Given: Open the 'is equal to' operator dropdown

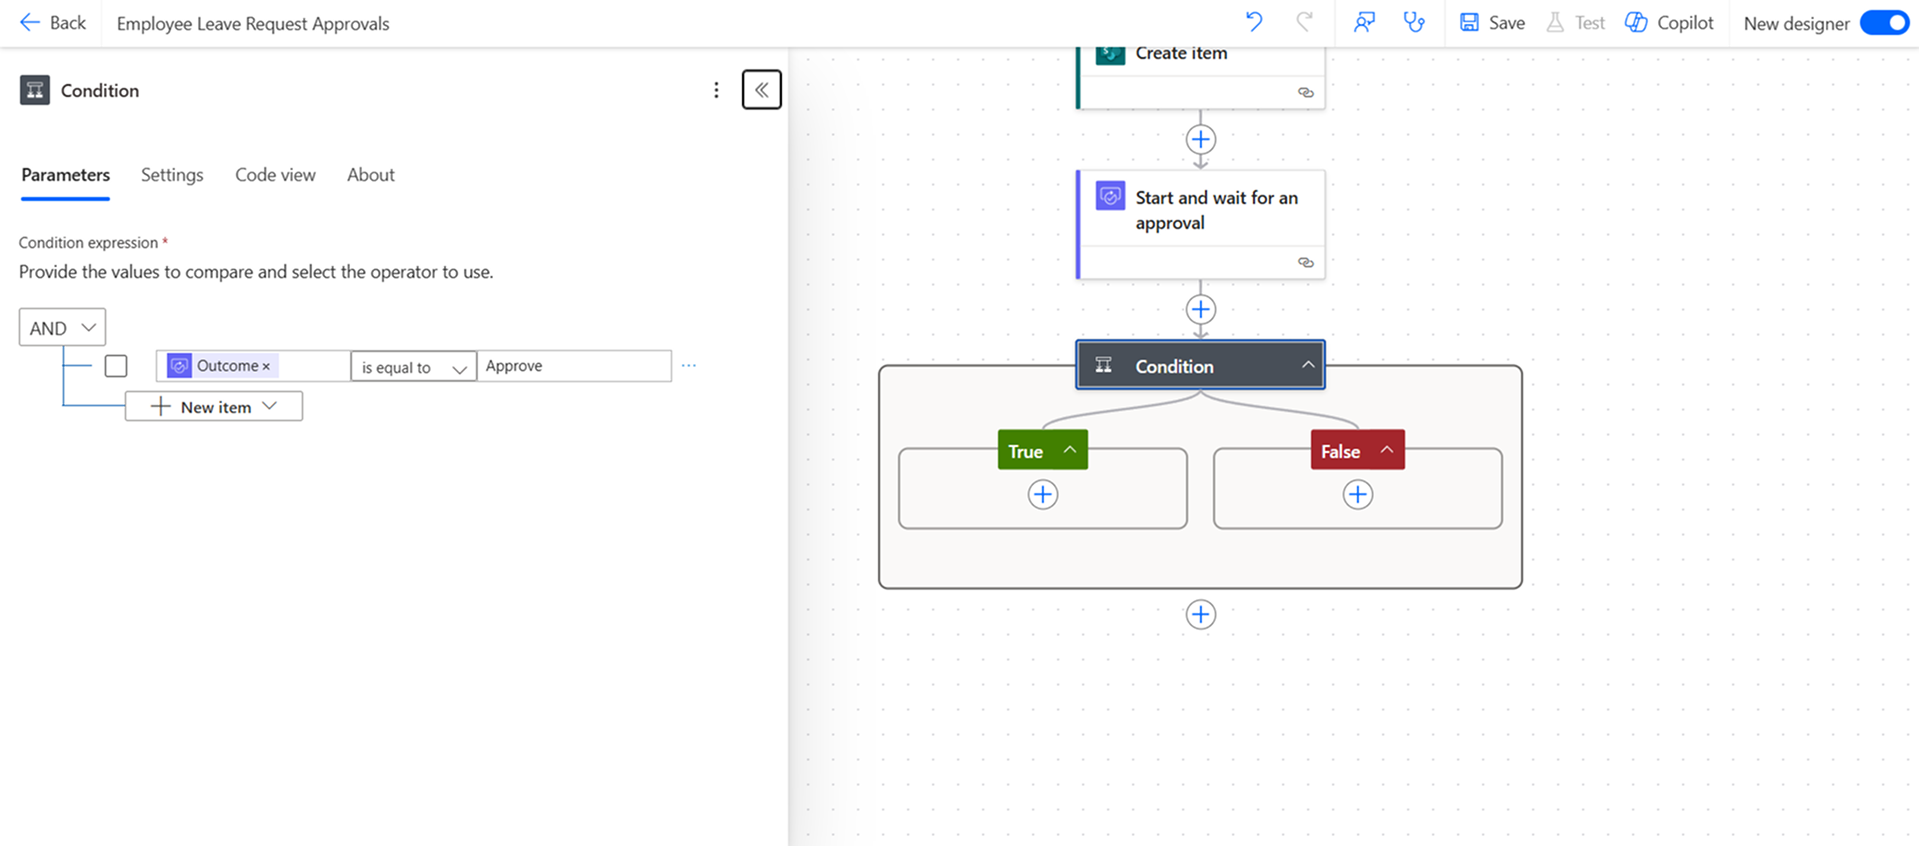Looking at the screenshot, I should 414,367.
